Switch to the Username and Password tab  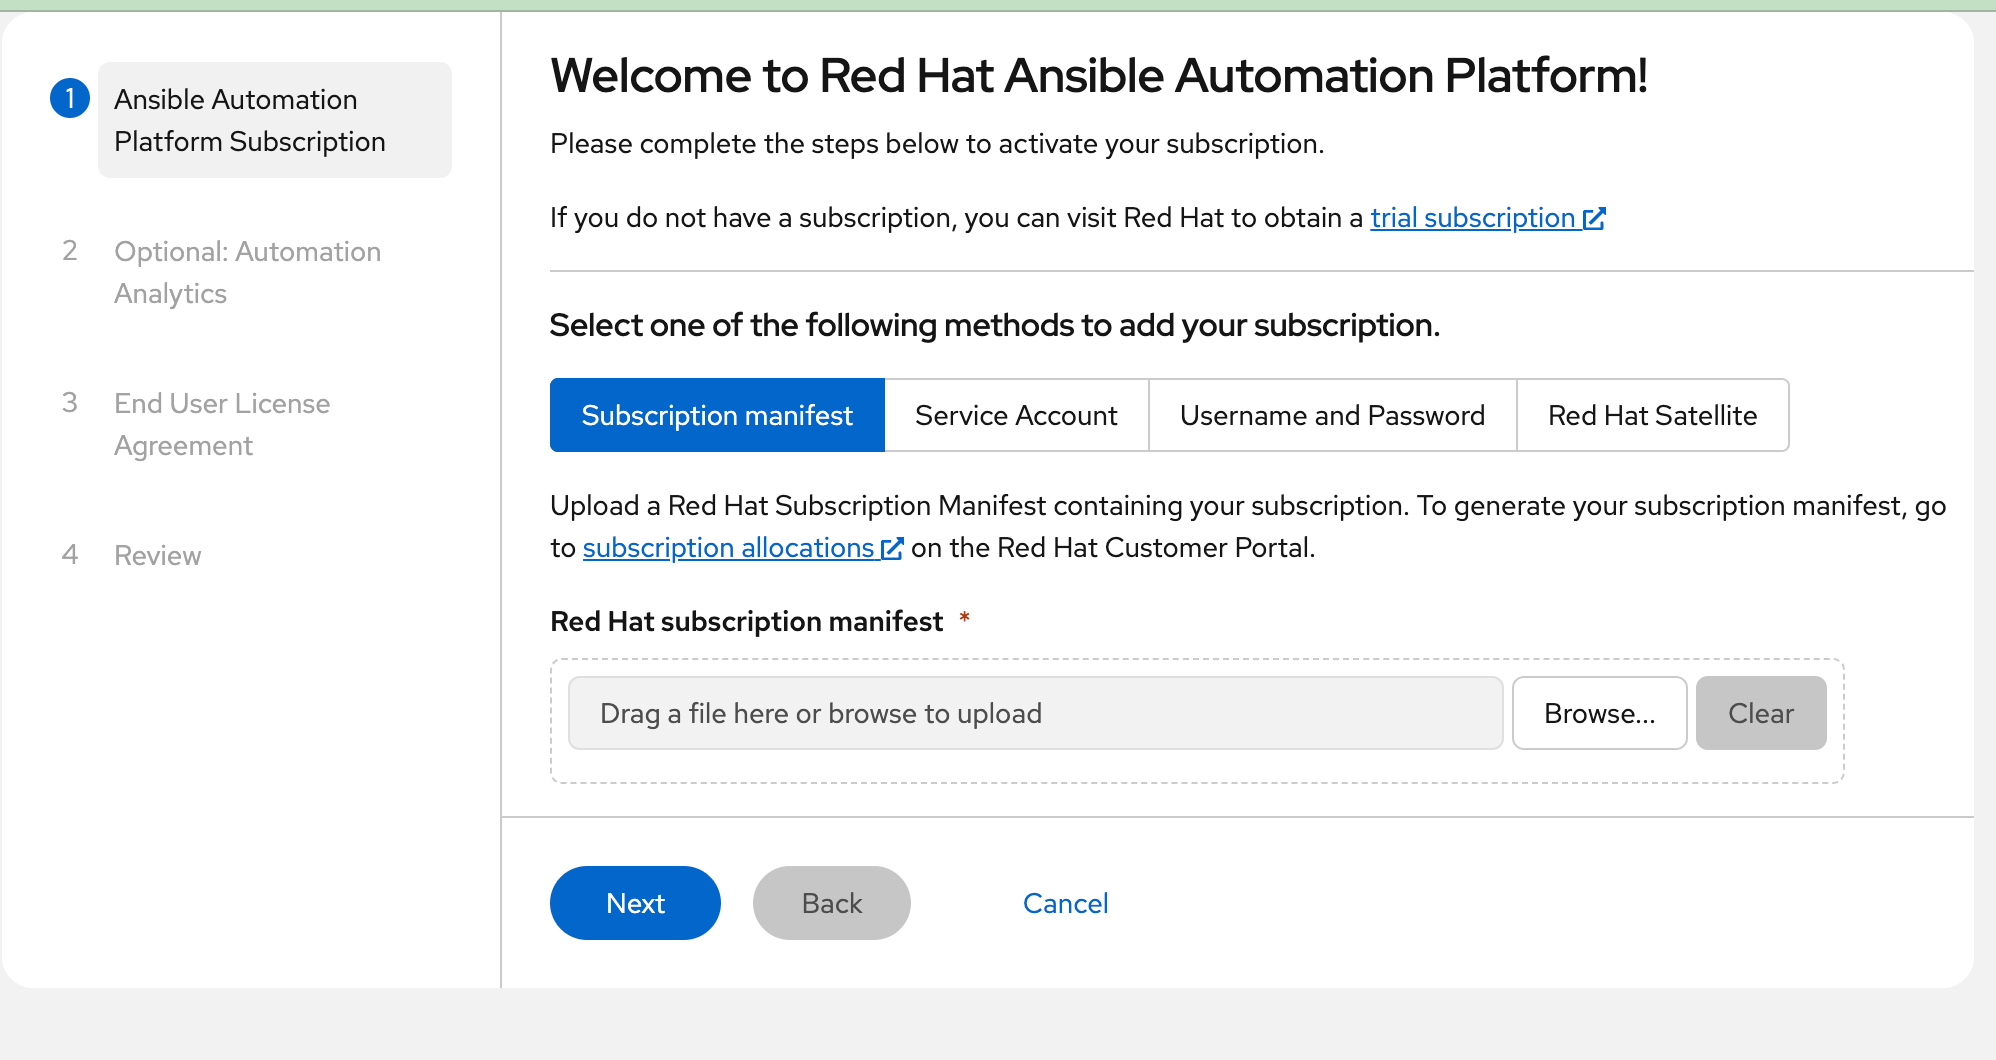[1332, 415]
